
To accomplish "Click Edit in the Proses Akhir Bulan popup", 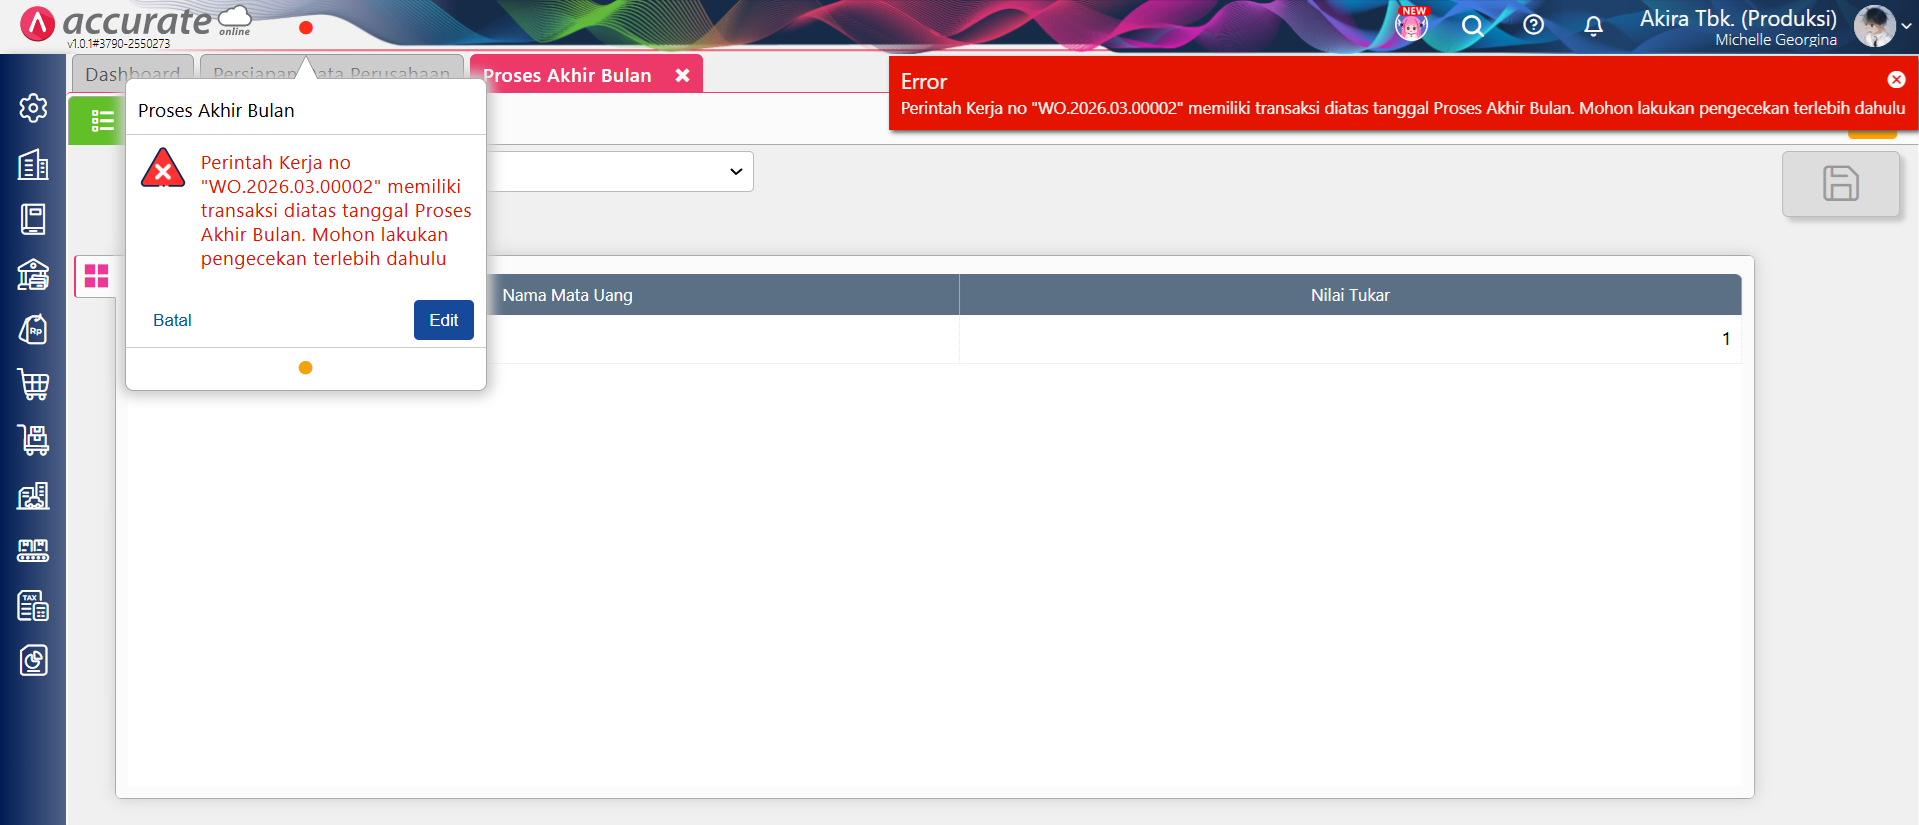I will tap(443, 320).
